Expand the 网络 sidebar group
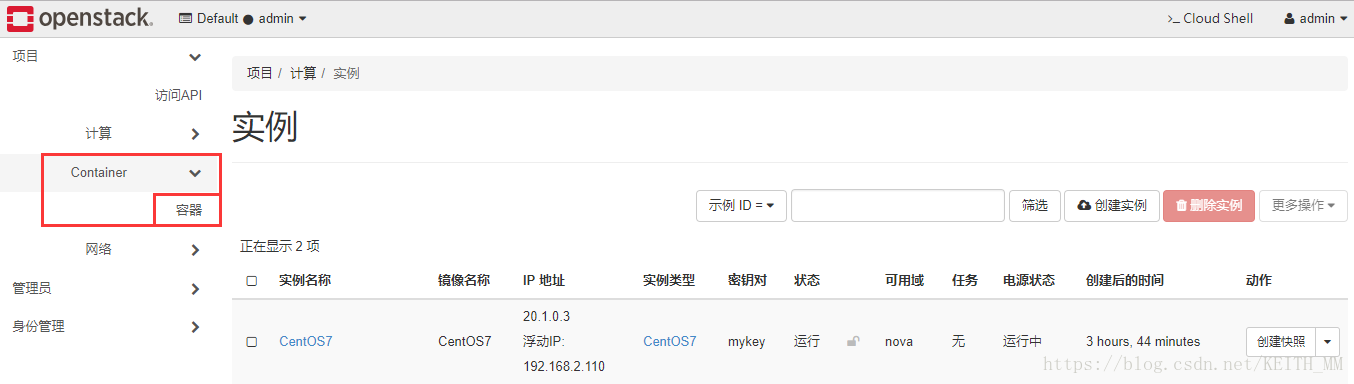Image resolution: width=1354 pixels, height=384 pixels. coord(195,250)
